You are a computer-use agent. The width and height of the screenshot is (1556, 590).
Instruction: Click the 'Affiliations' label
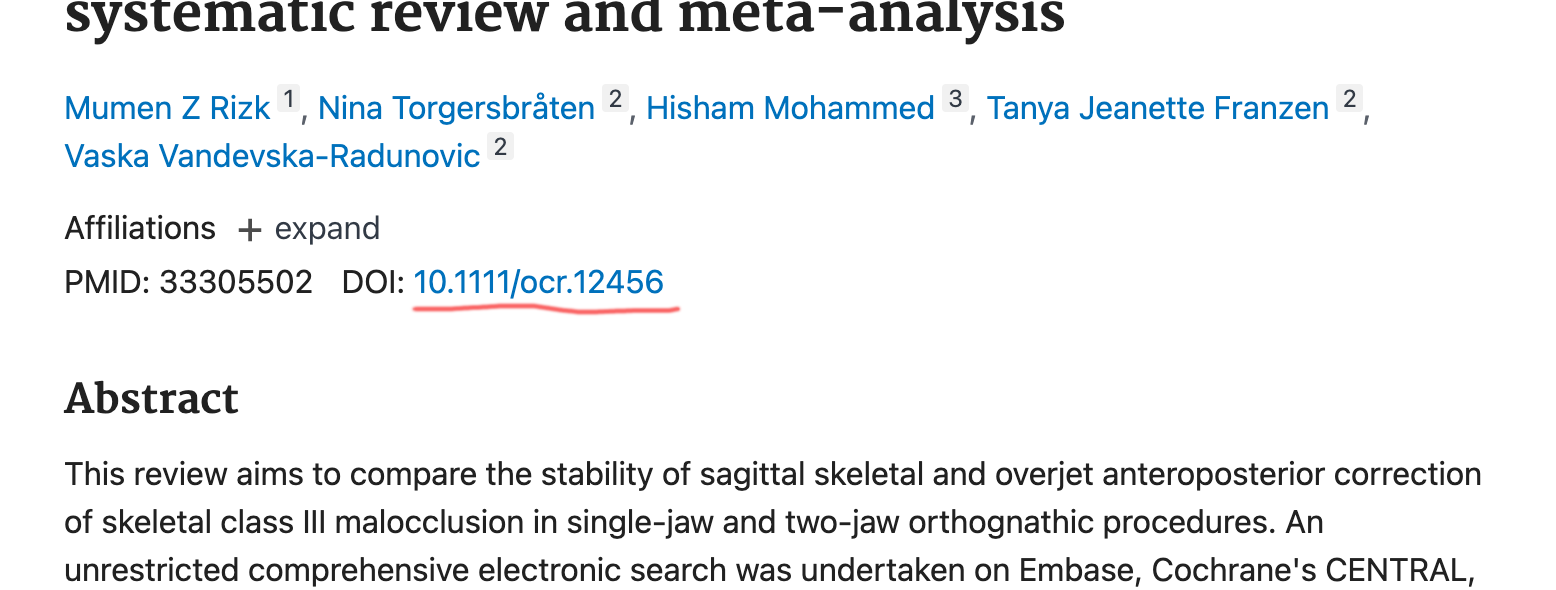(x=140, y=229)
